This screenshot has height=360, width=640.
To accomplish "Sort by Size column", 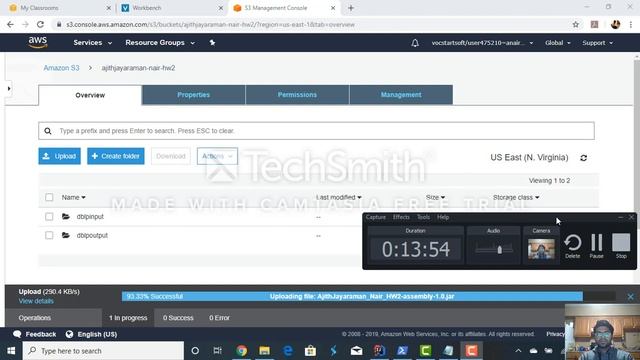I will click(435, 197).
